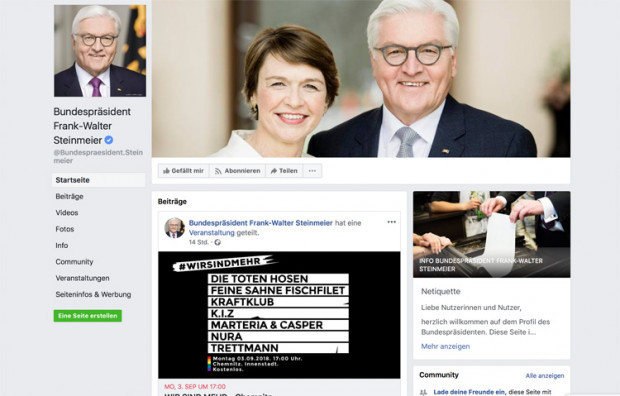Open the Community sidebar section
Image resolution: width=620 pixels, height=396 pixels.
[74, 262]
